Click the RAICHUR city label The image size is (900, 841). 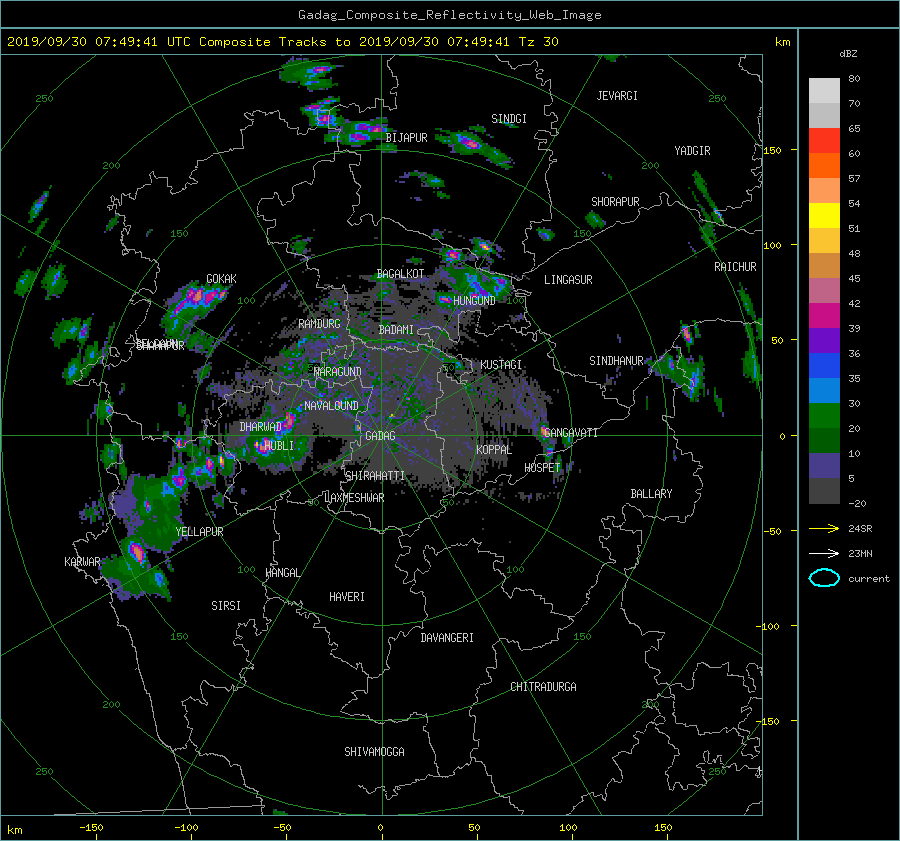click(x=735, y=267)
